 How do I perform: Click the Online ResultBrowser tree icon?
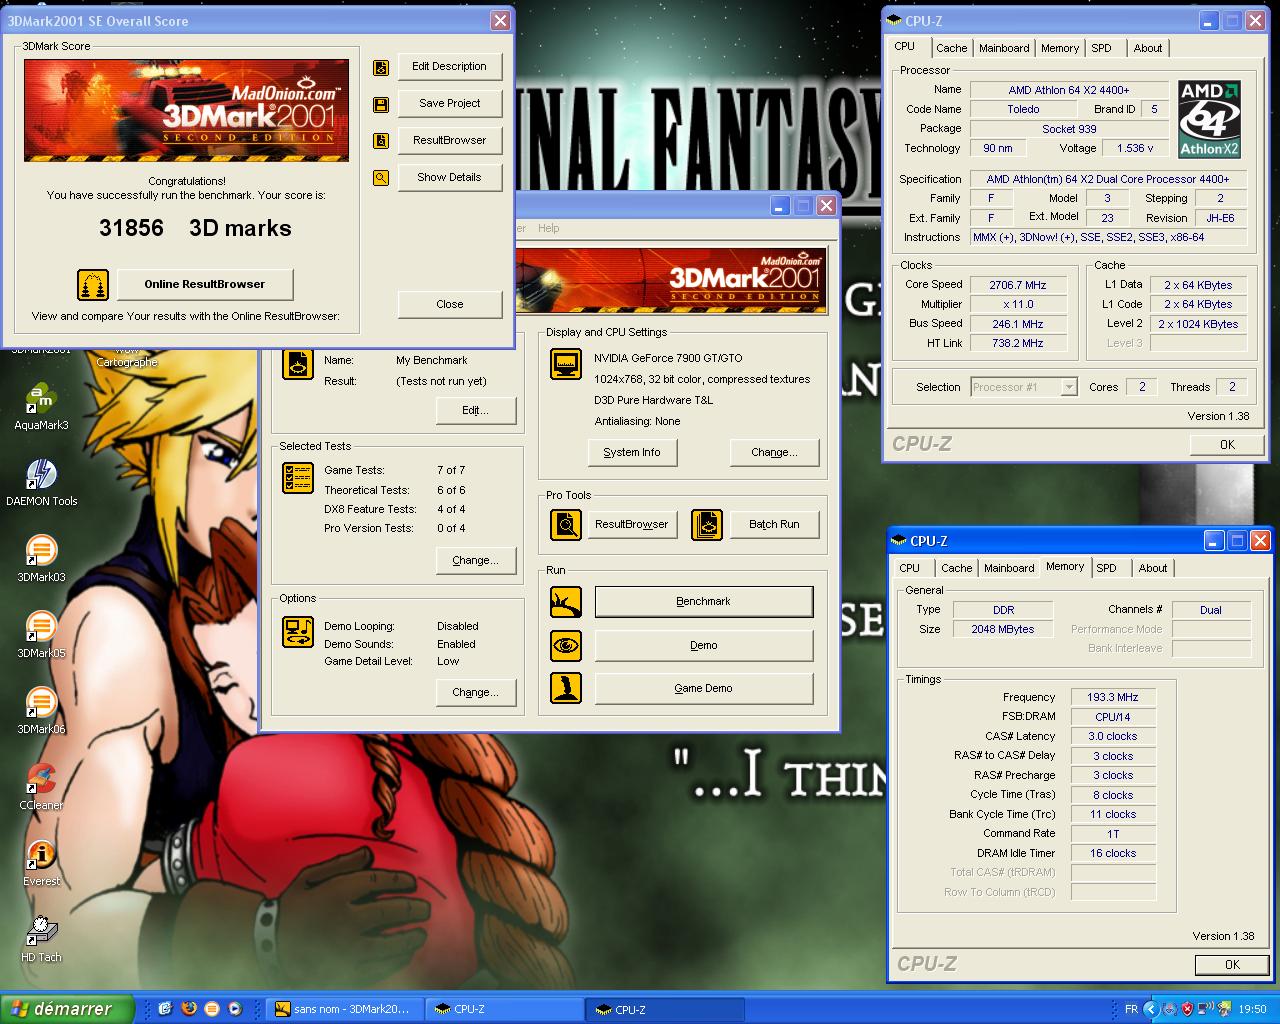pyautogui.click(x=93, y=285)
